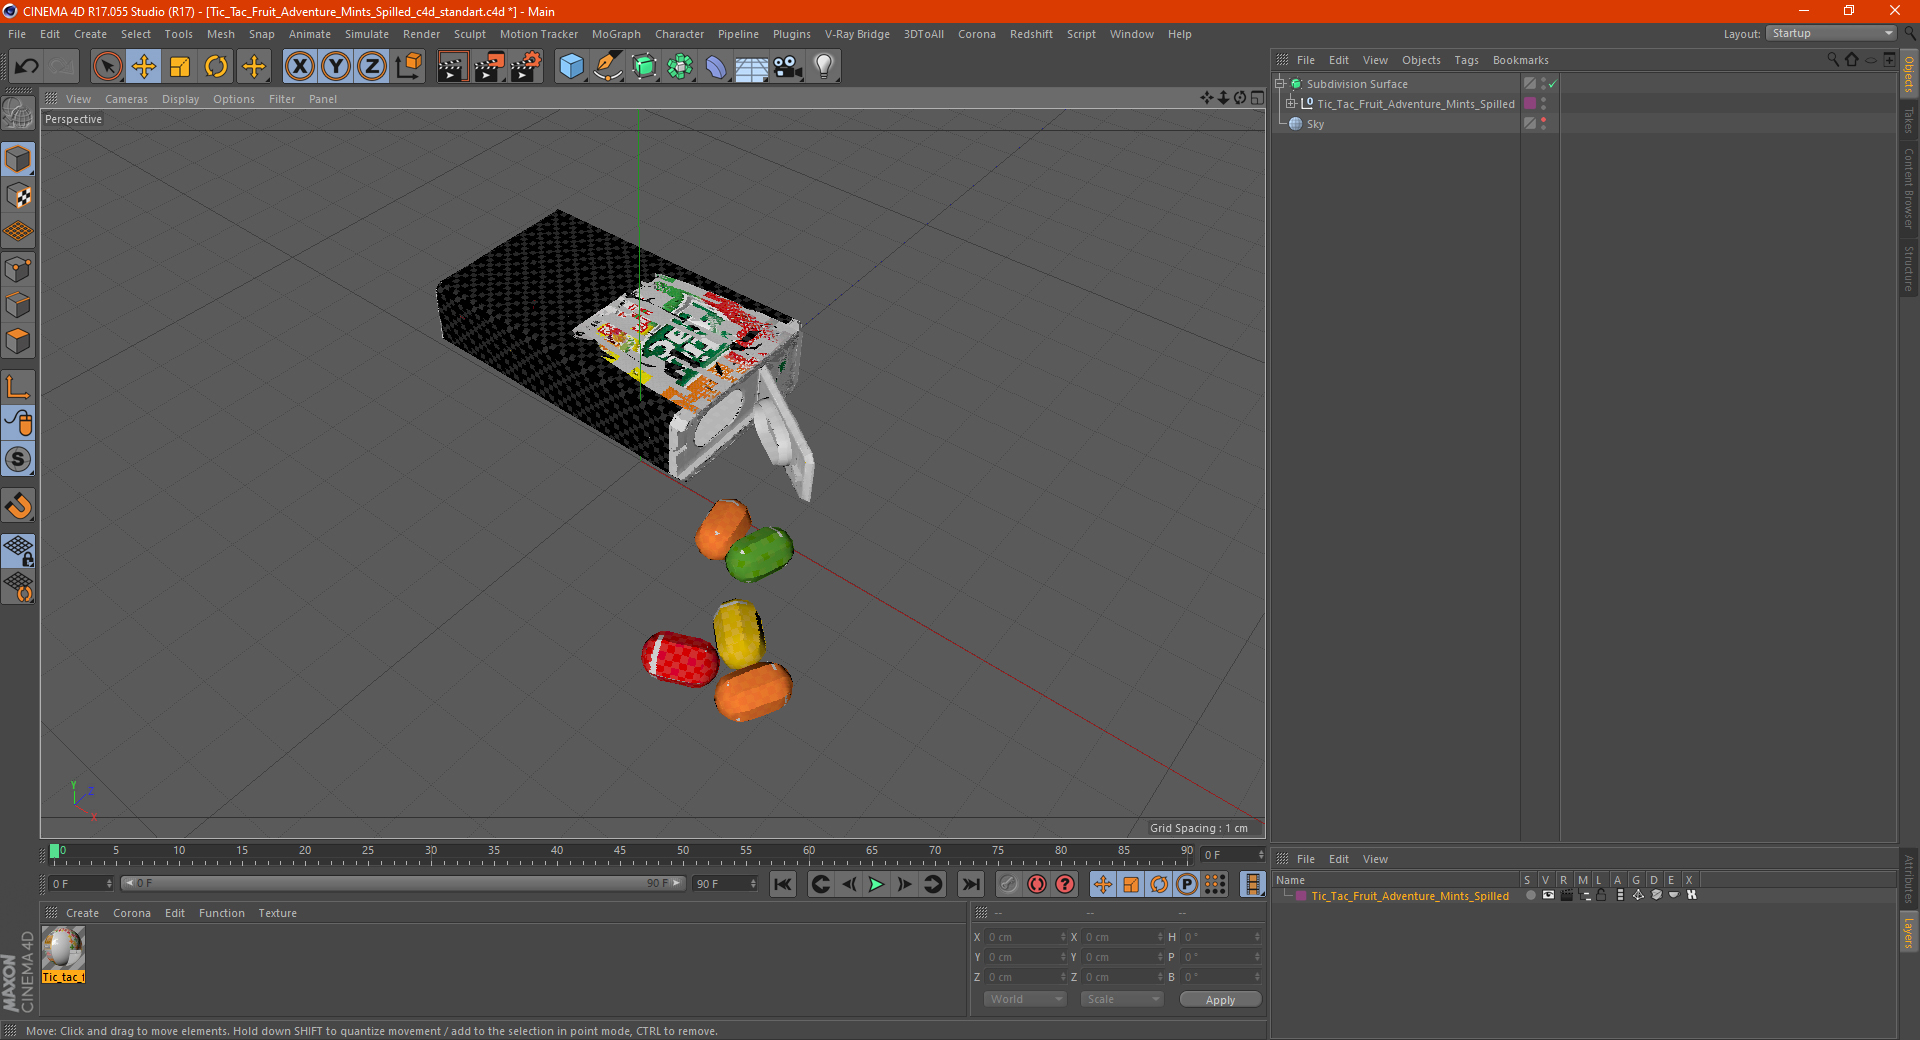Viewport: 1920px width, 1040px height.
Task: Click the Undo arrow icon
Action: click(27, 67)
